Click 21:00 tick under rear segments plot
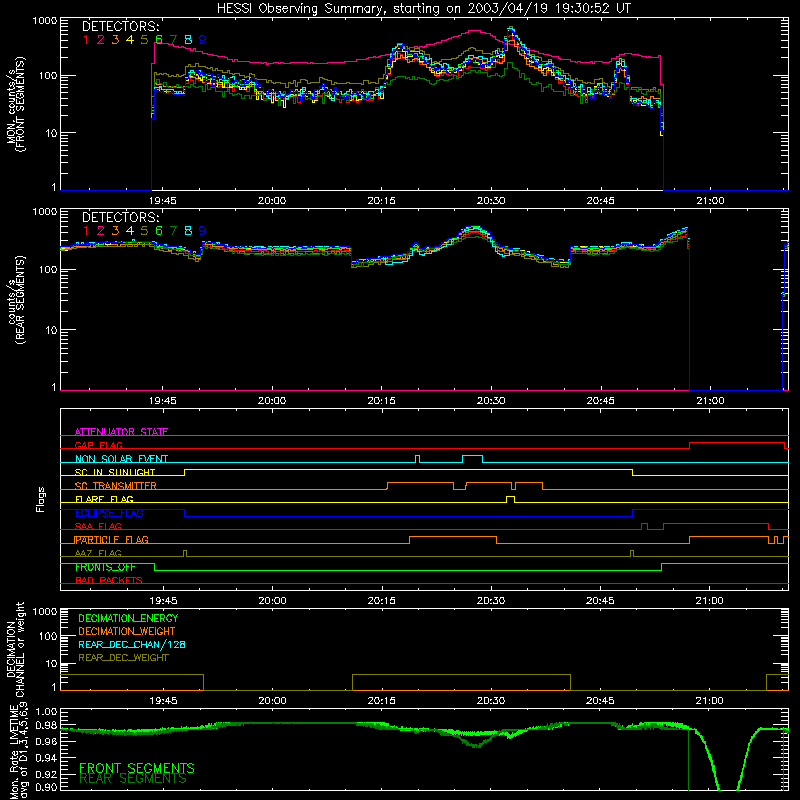 click(x=710, y=401)
